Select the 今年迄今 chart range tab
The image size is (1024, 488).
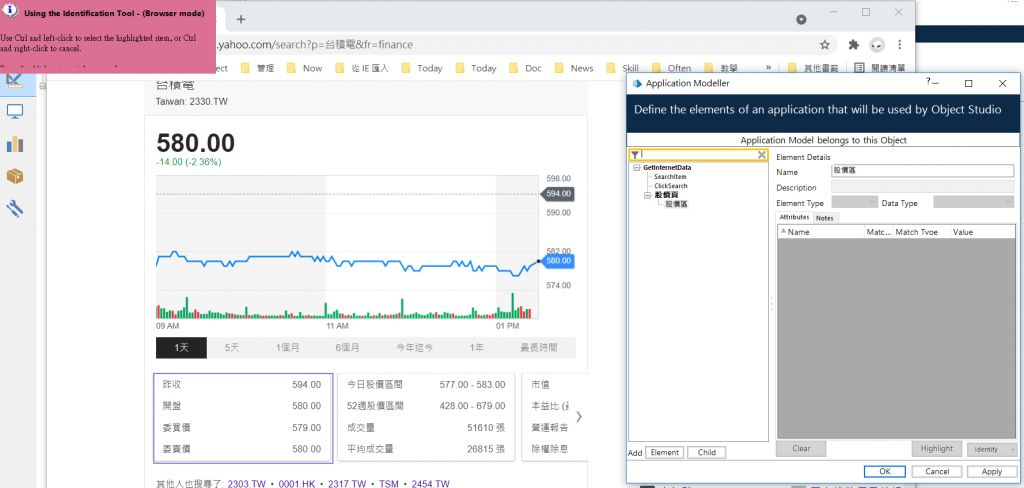(x=415, y=348)
